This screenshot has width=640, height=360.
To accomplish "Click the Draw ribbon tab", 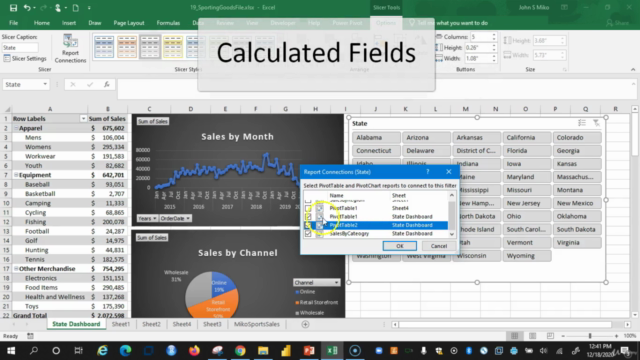I will point(95,23).
